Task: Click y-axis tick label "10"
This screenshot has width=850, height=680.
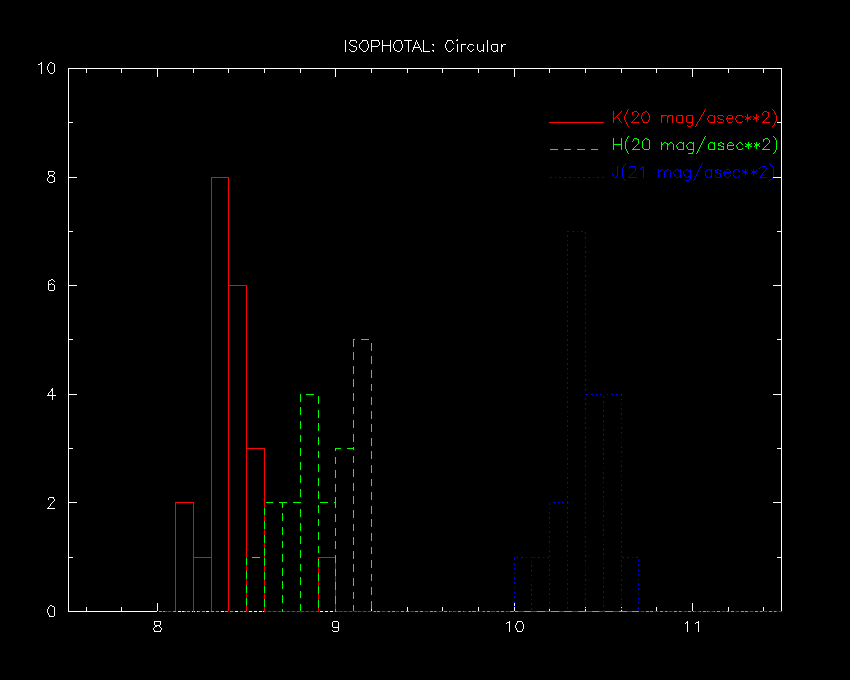Action: click(x=47, y=68)
